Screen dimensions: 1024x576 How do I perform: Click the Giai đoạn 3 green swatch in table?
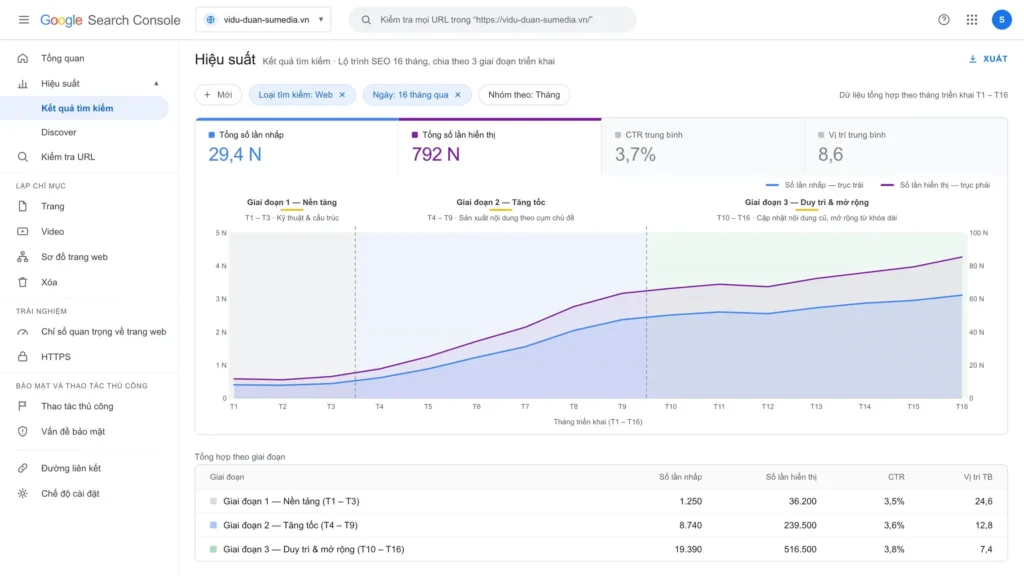click(x=213, y=549)
